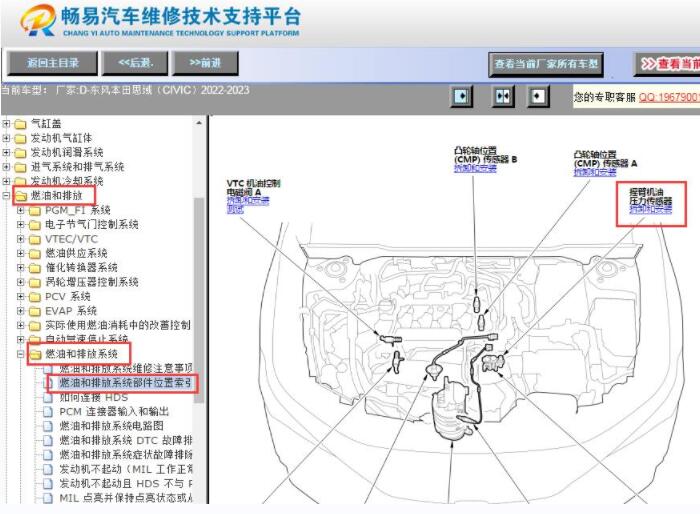Image resolution: width=700 pixels, height=514 pixels.
Task: Open the QQ customer service link
Action: [669, 97]
